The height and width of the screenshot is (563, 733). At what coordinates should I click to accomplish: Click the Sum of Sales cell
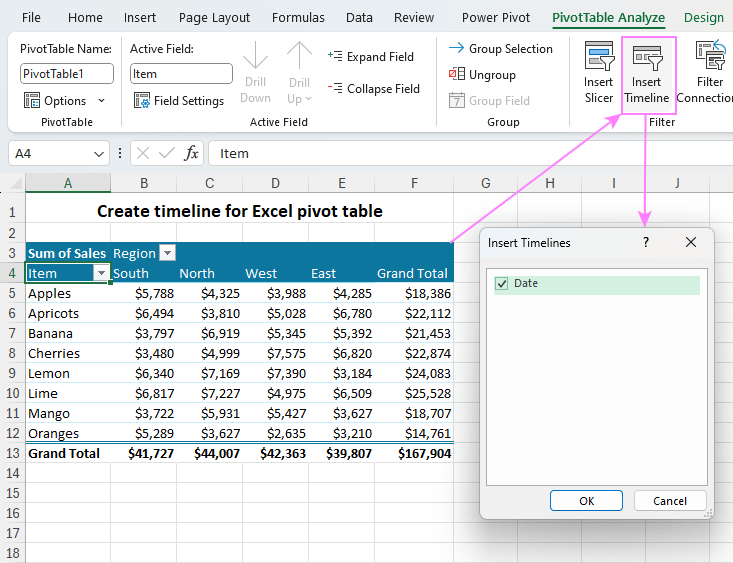click(x=68, y=253)
